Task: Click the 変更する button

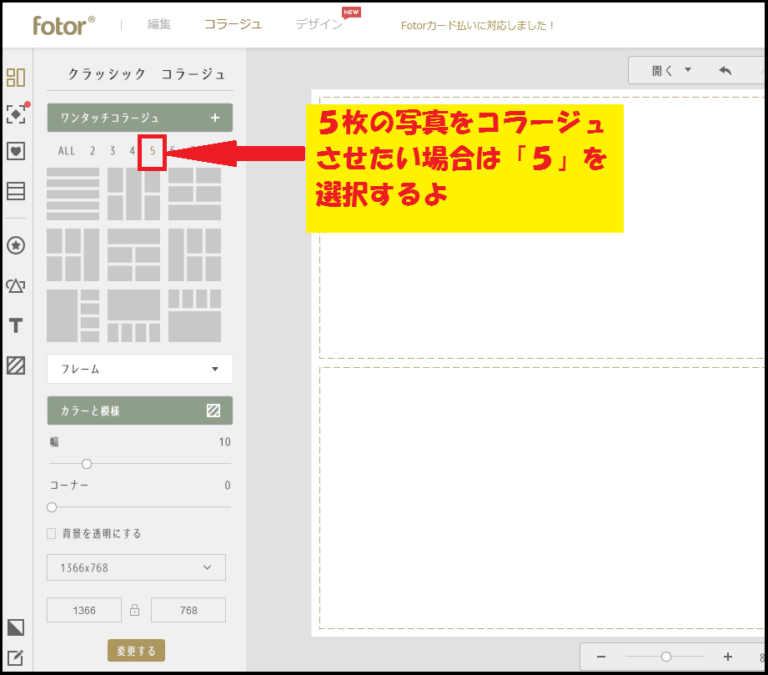Action: point(136,651)
